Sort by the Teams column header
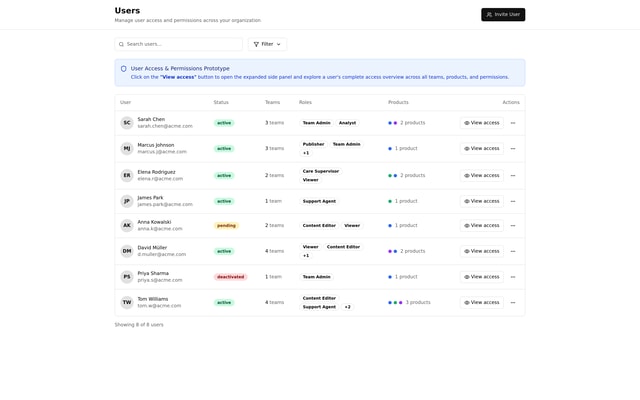 (272, 102)
